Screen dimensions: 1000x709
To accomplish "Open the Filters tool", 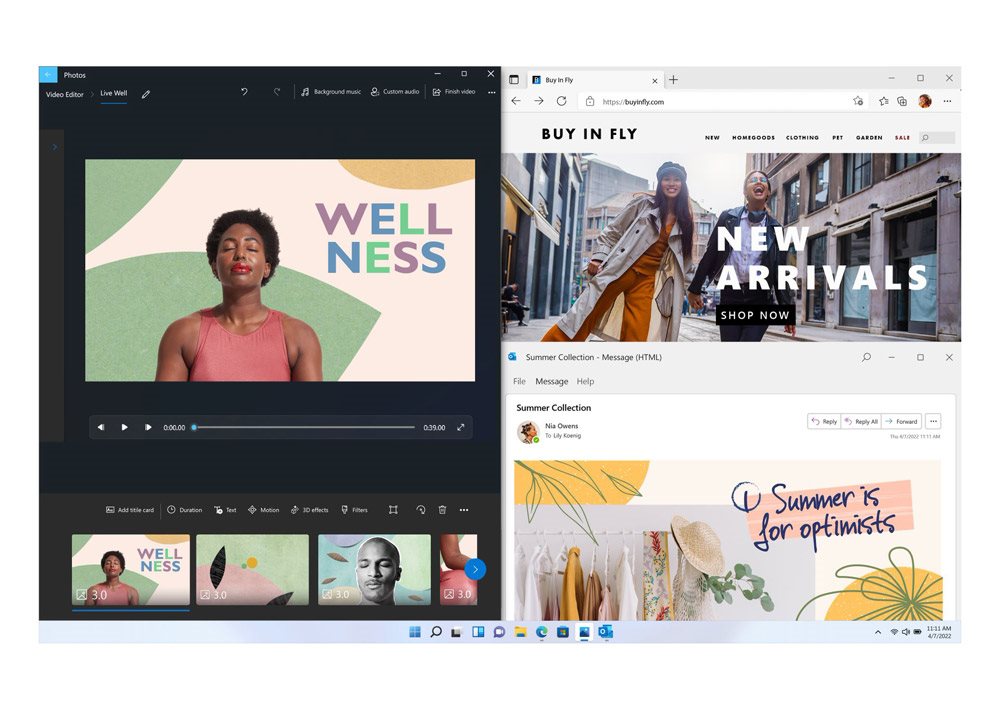I will 356,510.
